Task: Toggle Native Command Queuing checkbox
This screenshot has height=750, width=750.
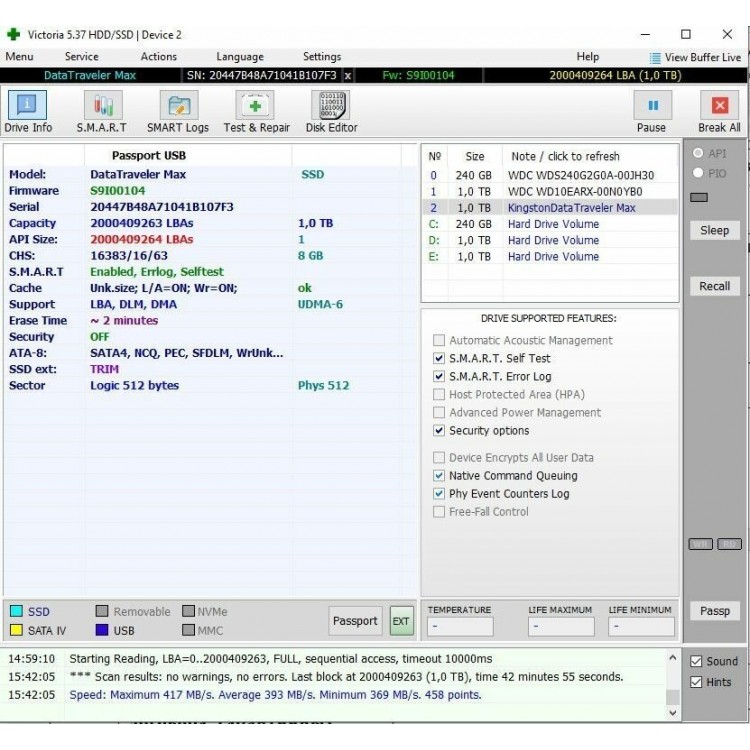Action: pyautogui.click(x=439, y=475)
